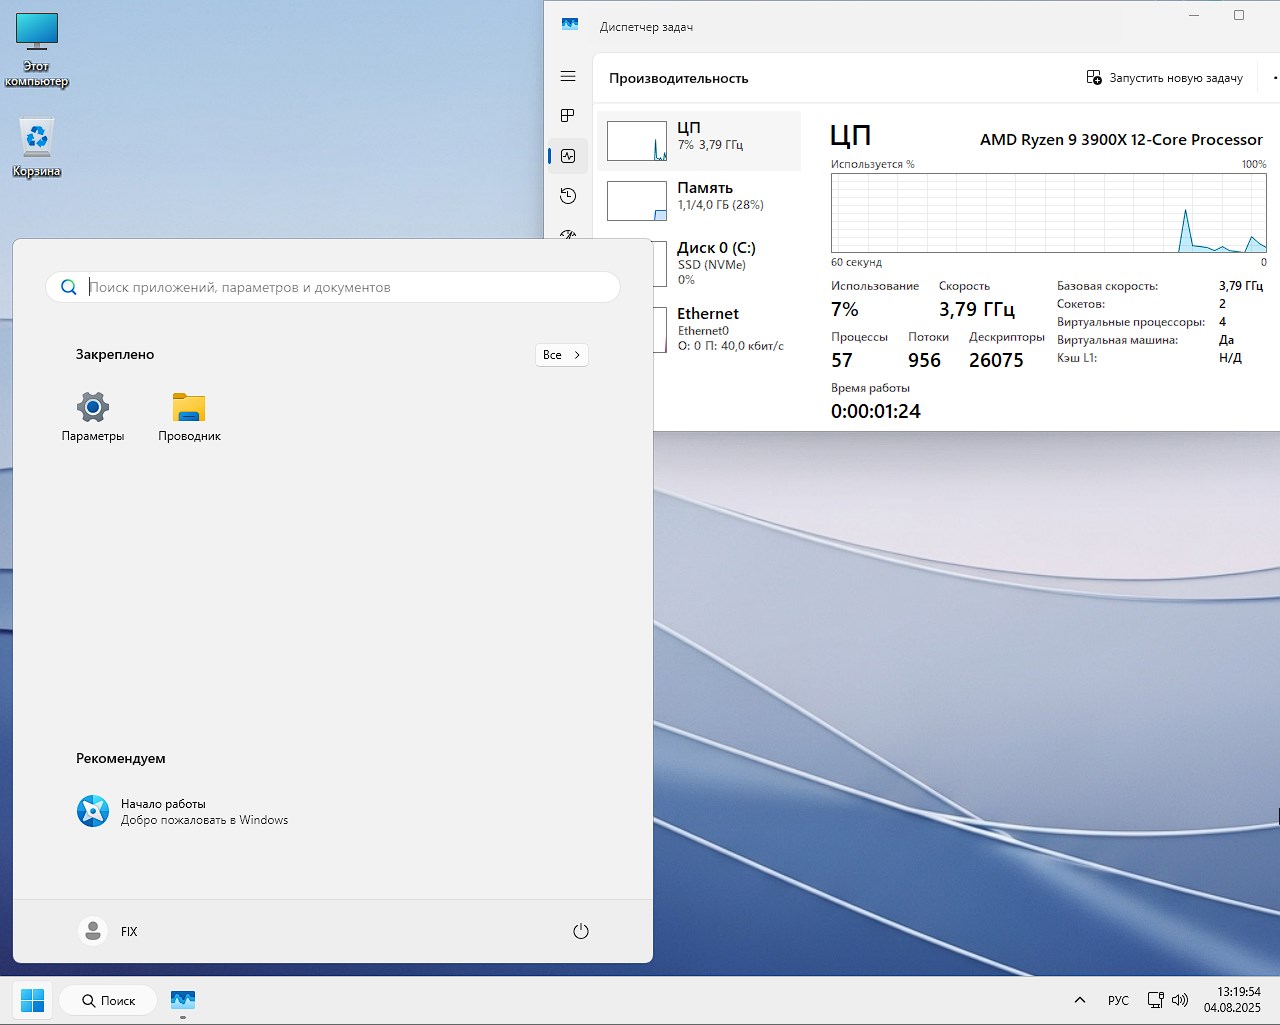Click the Дескрипторы count 26075
This screenshot has width=1280, height=1025.
click(x=997, y=361)
